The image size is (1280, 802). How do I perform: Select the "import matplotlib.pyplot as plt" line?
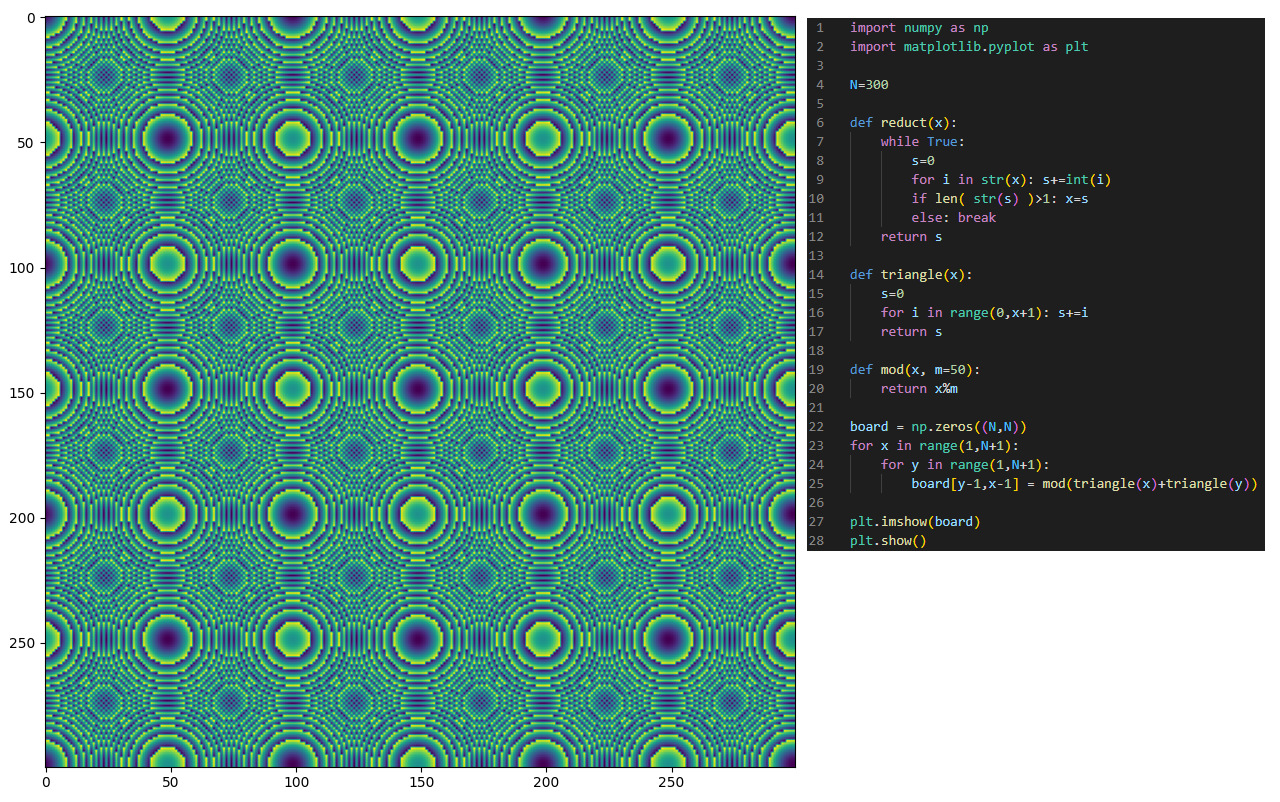point(969,47)
